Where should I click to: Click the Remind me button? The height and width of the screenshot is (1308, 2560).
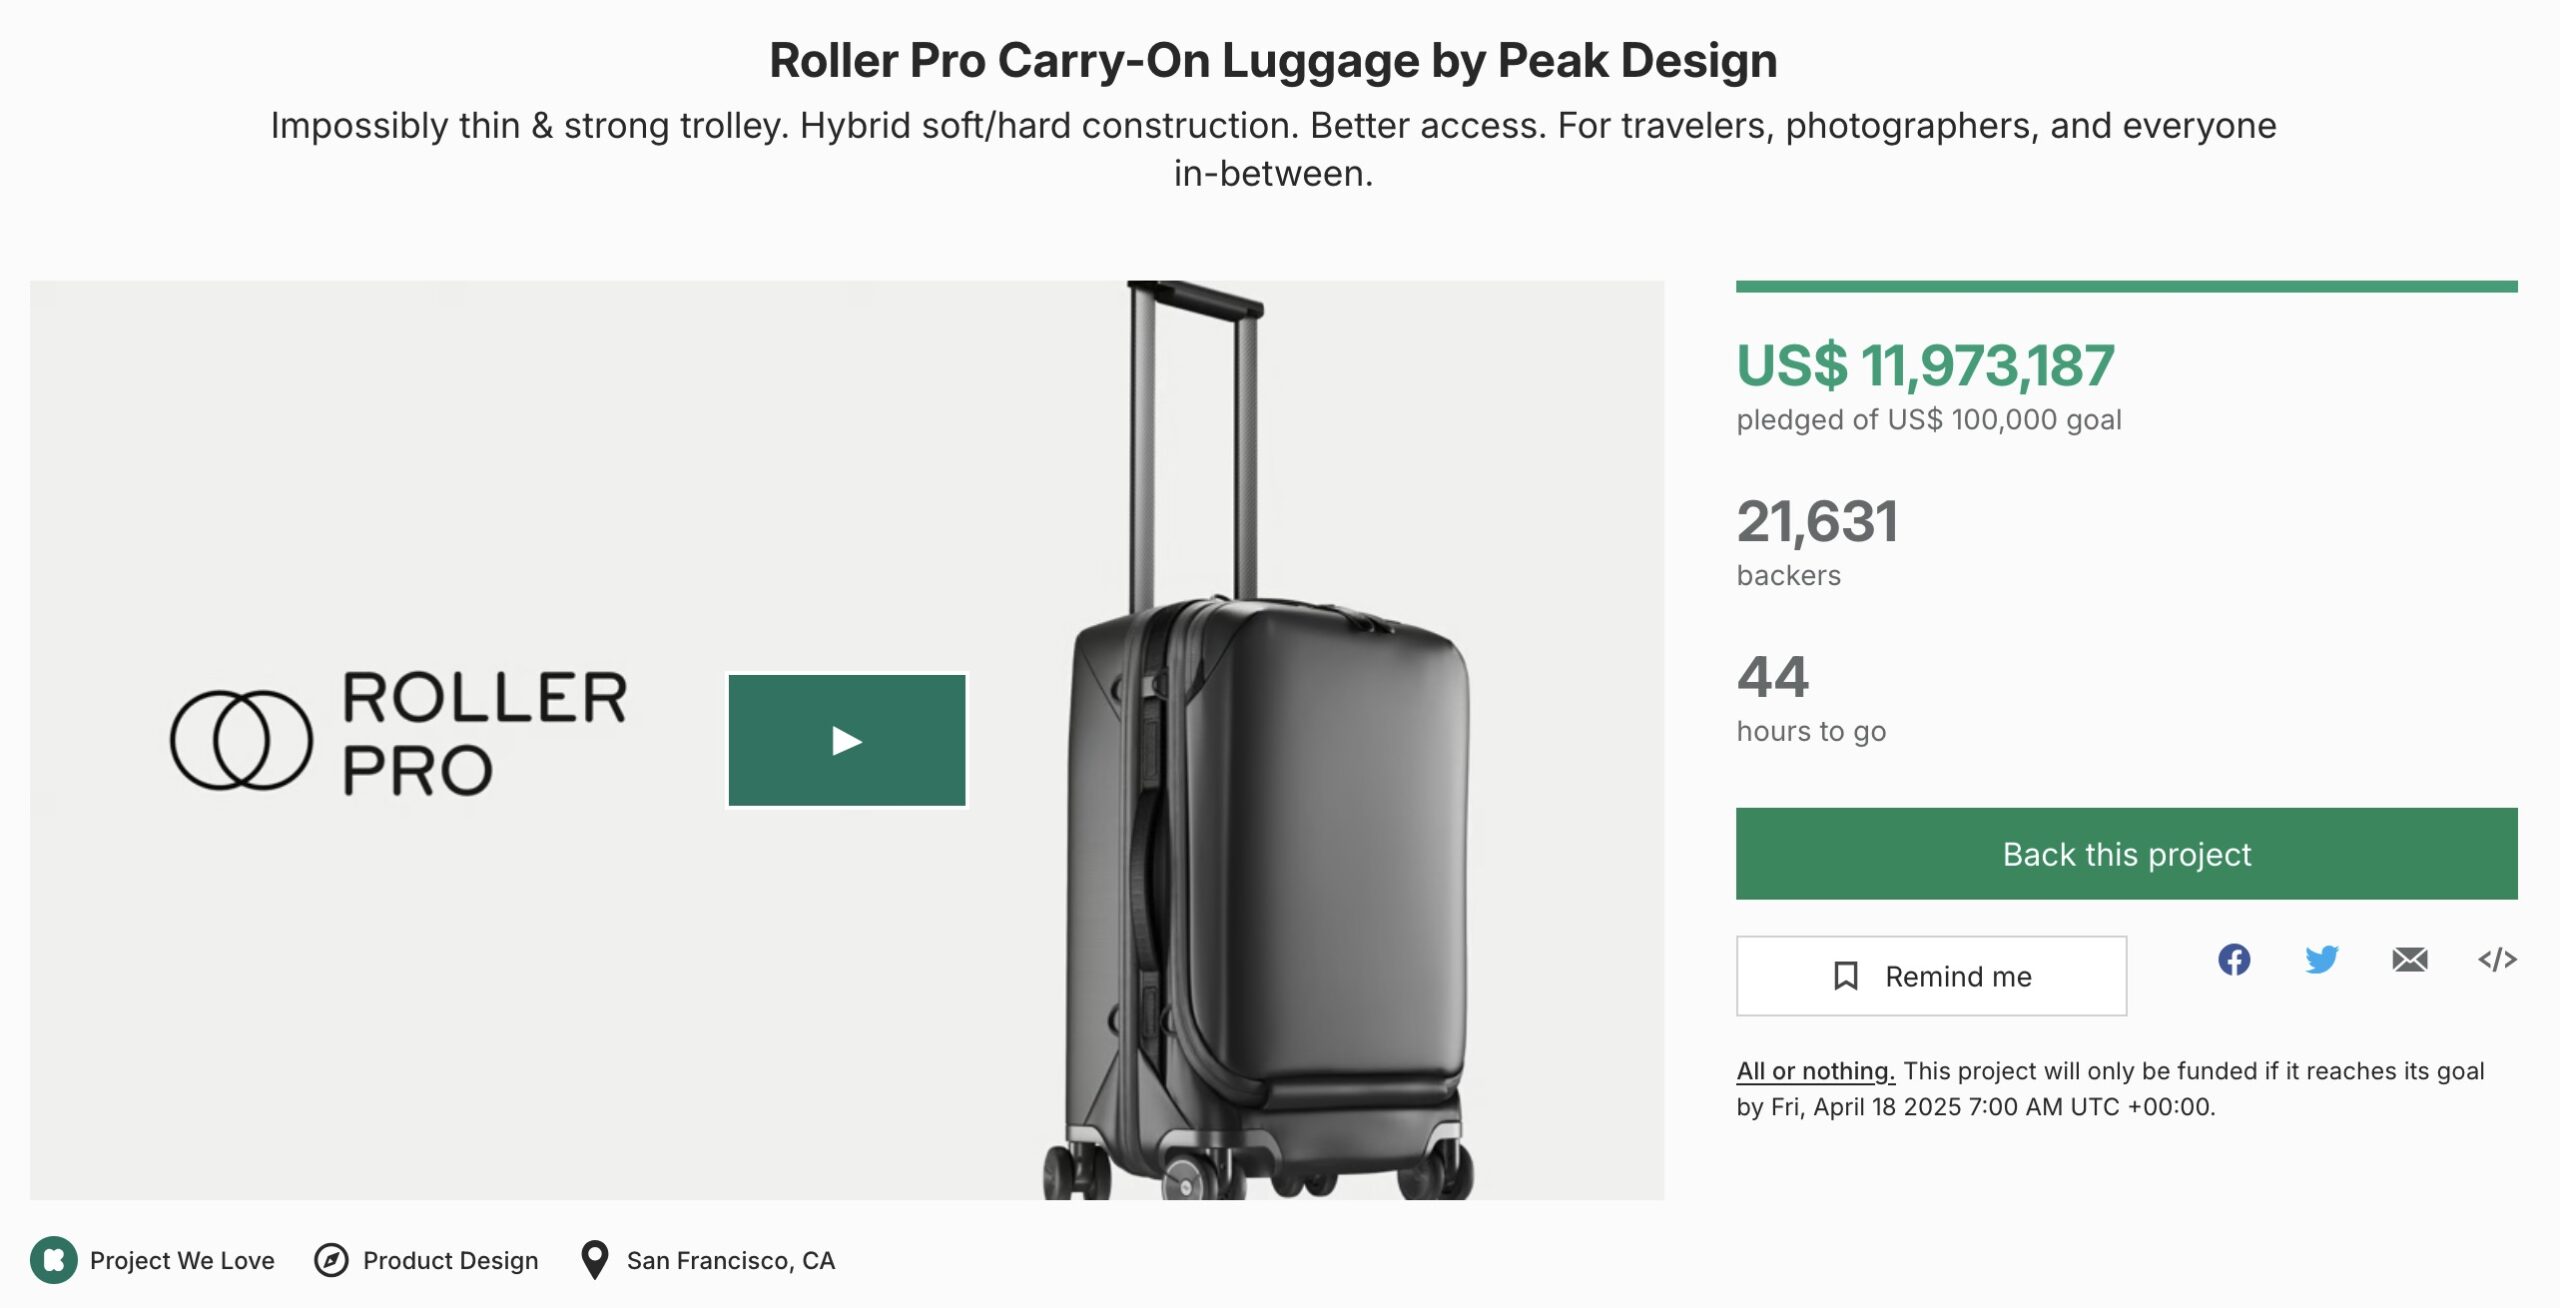1931,976
